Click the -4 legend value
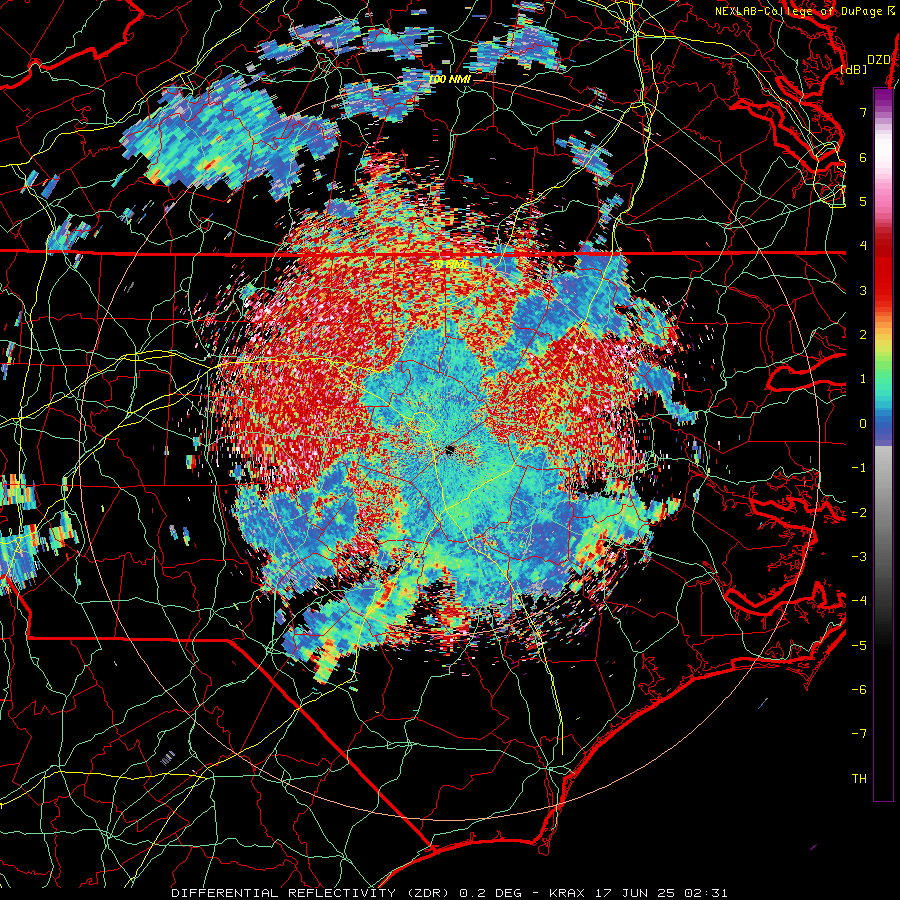900x900 pixels. (859, 600)
